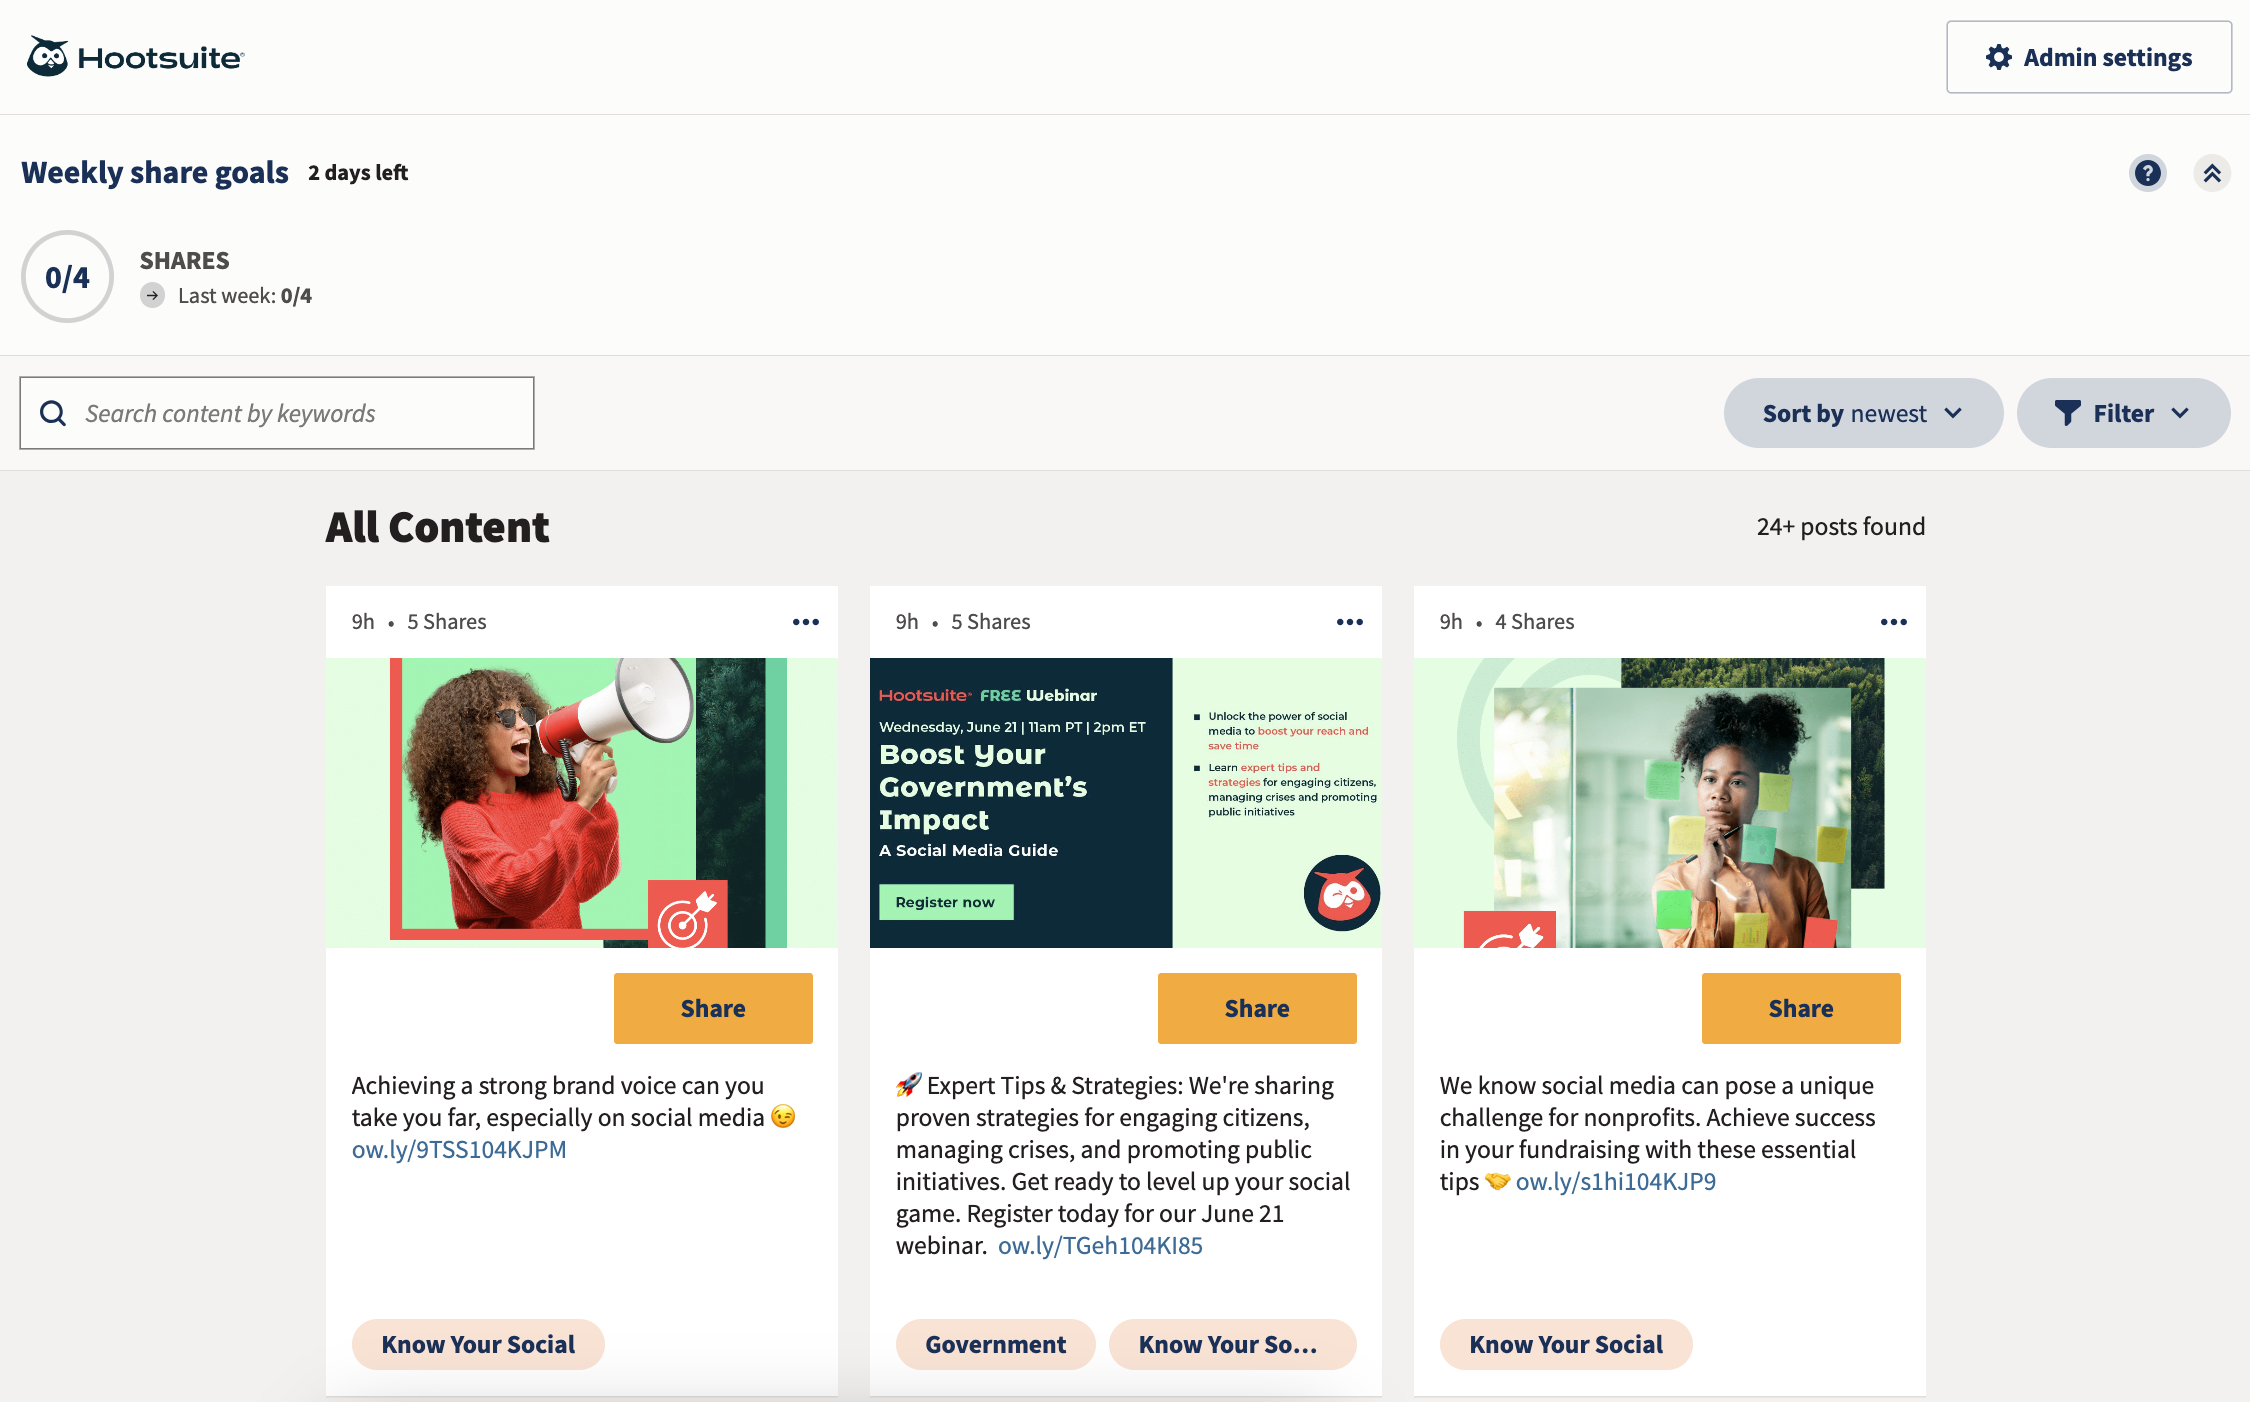
Task: Expand the chevron next to weekly share goals
Action: [x=2213, y=173]
